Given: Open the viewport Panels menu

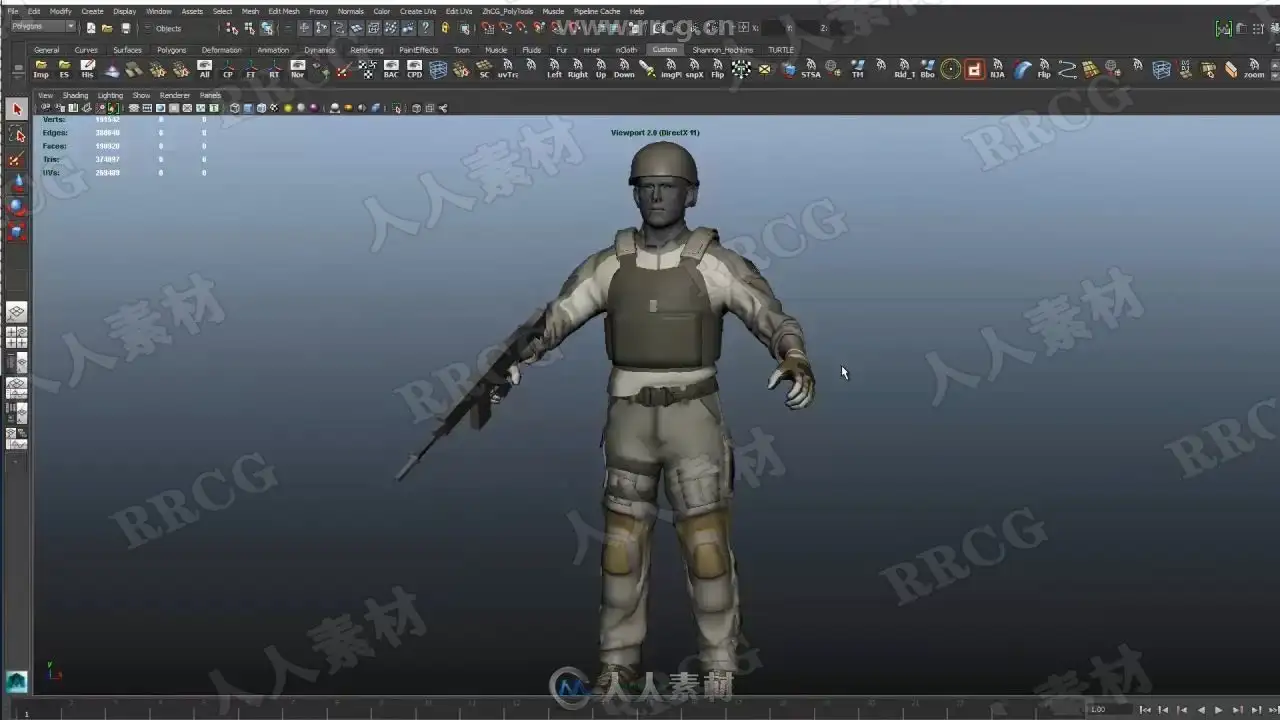Looking at the screenshot, I should 210,95.
